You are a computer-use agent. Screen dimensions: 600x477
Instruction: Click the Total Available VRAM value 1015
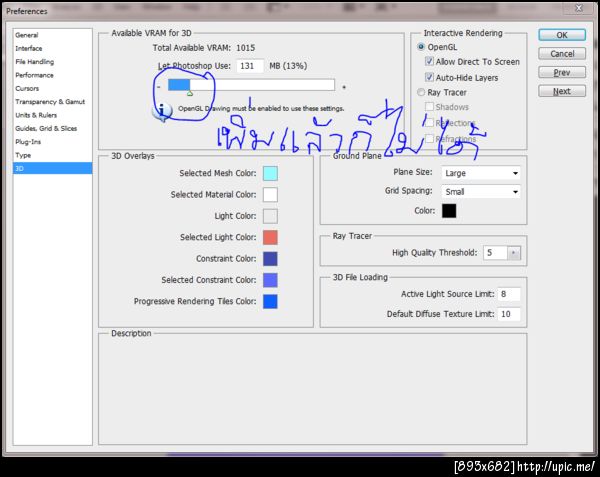(245, 48)
